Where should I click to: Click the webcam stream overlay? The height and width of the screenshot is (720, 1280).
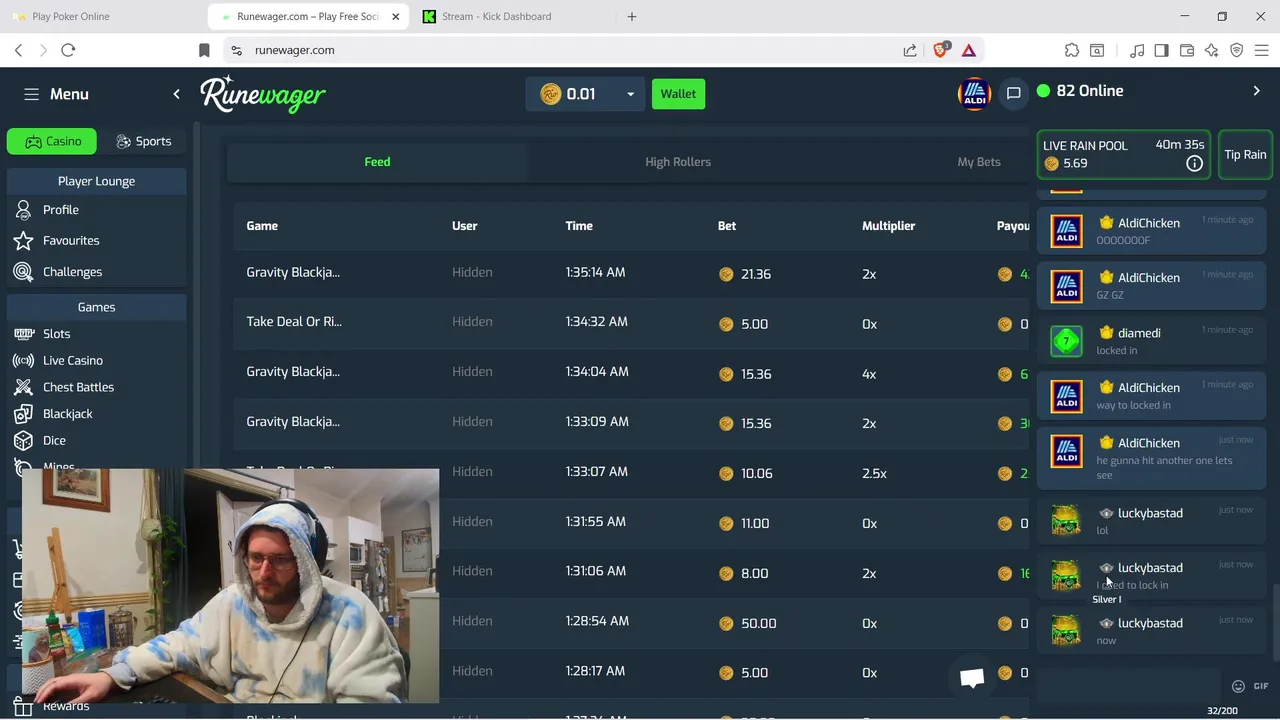[230, 586]
